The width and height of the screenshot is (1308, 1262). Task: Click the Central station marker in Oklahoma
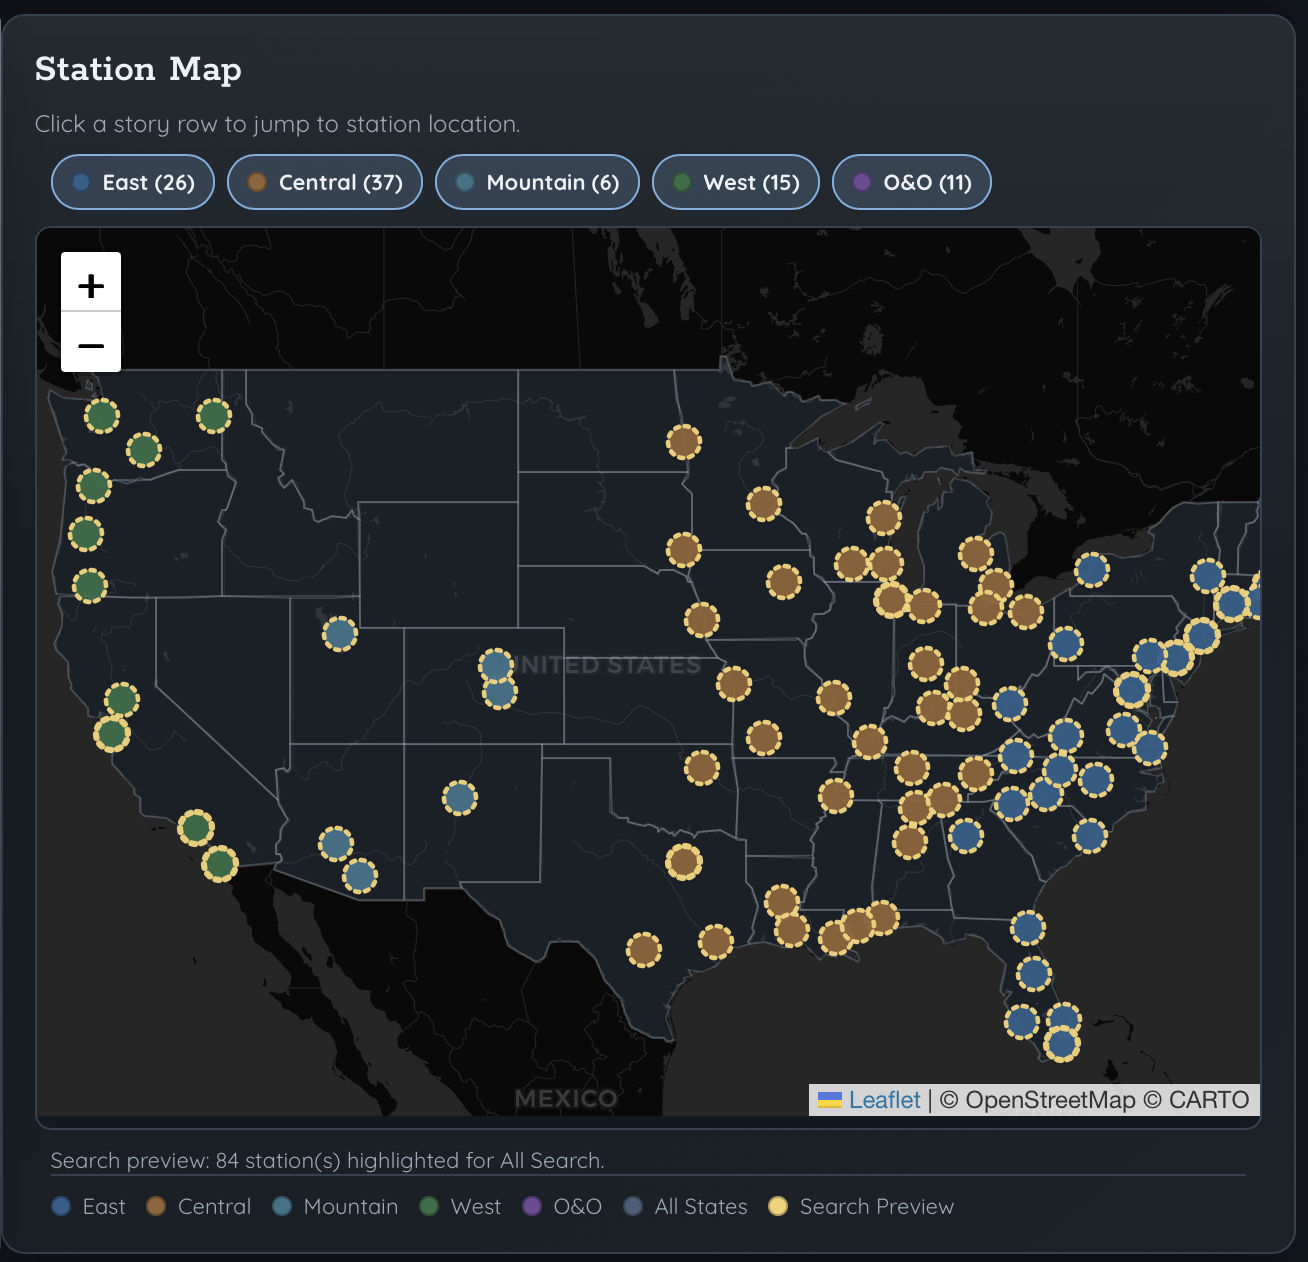coord(702,768)
